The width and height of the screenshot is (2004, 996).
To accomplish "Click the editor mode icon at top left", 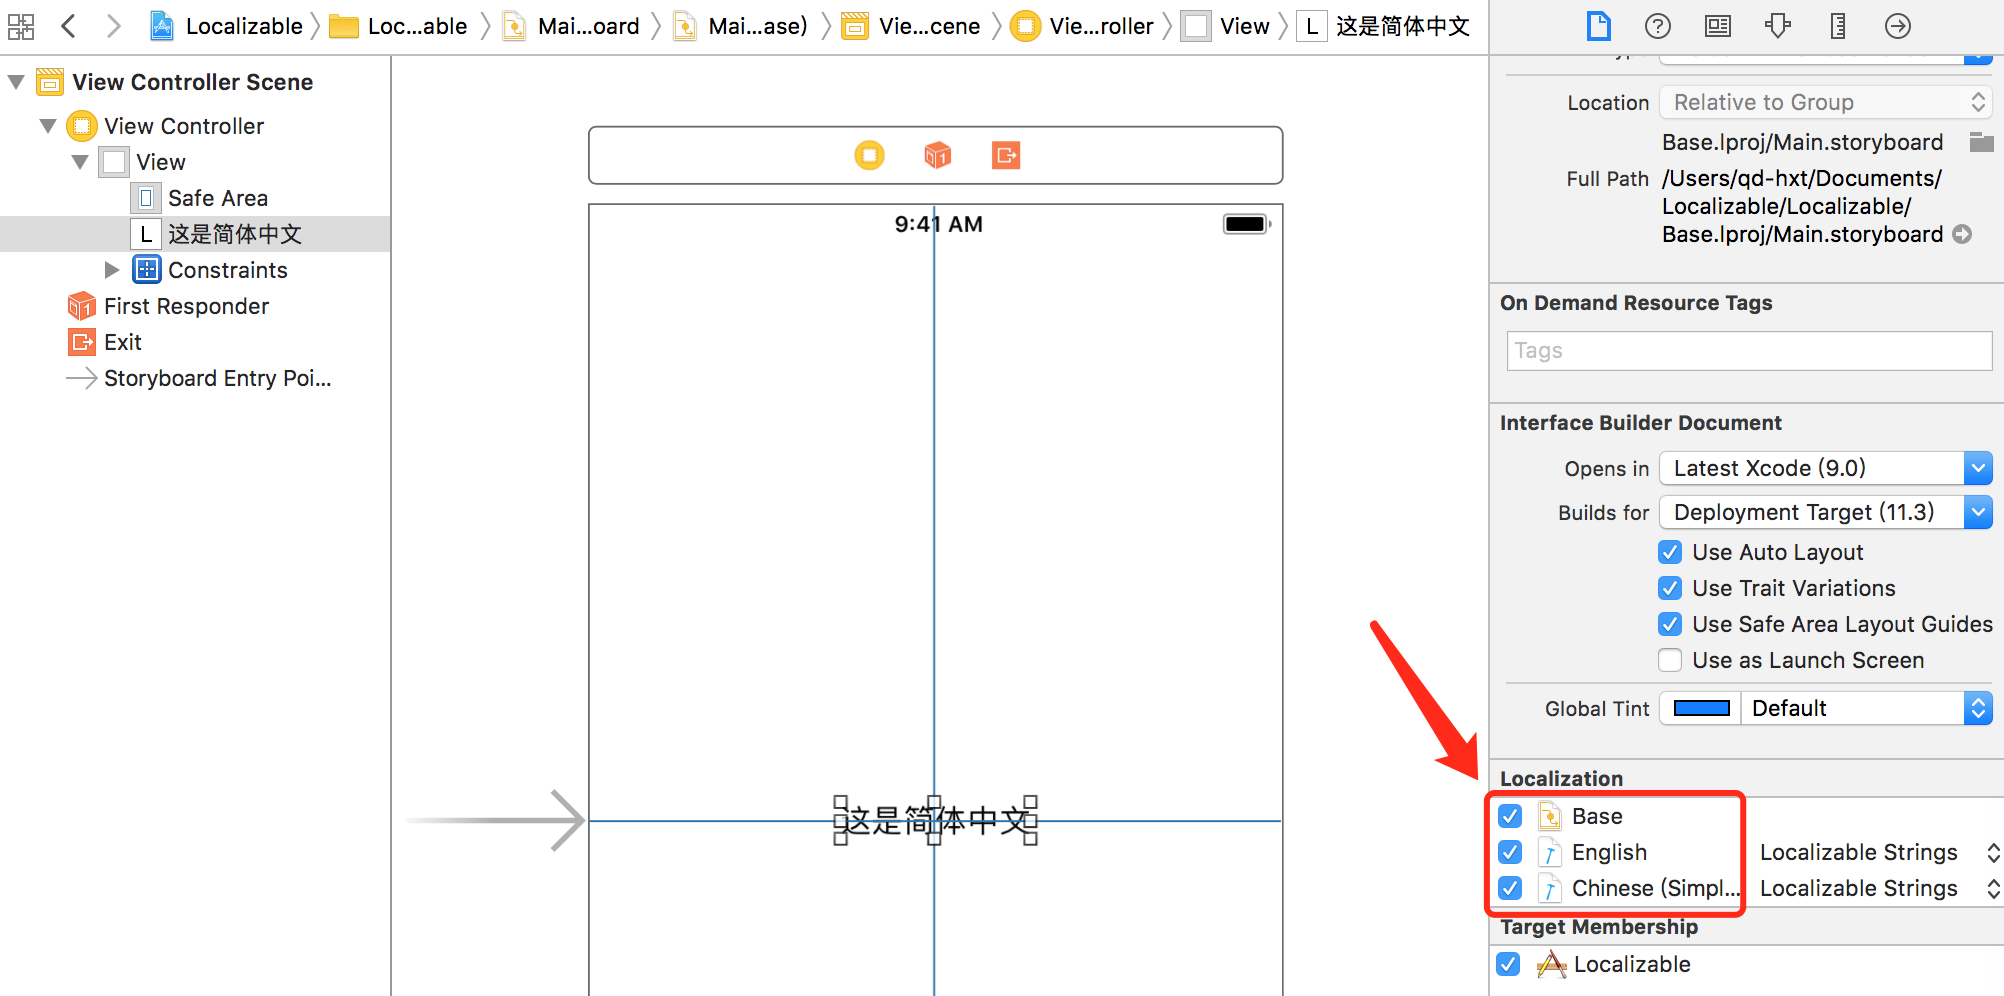I will pos(20,26).
